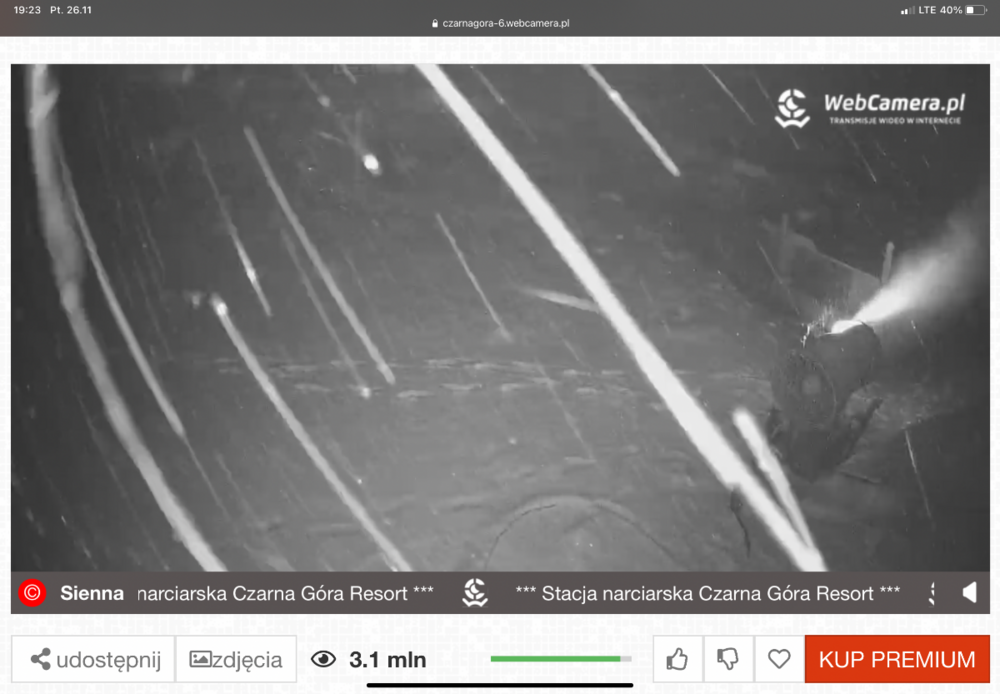The image size is (1000, 694).
Task: Click the Stacja narciarska Czarna Góra Resort ticker
Action: pyautogui.click(x=707, y=593)
